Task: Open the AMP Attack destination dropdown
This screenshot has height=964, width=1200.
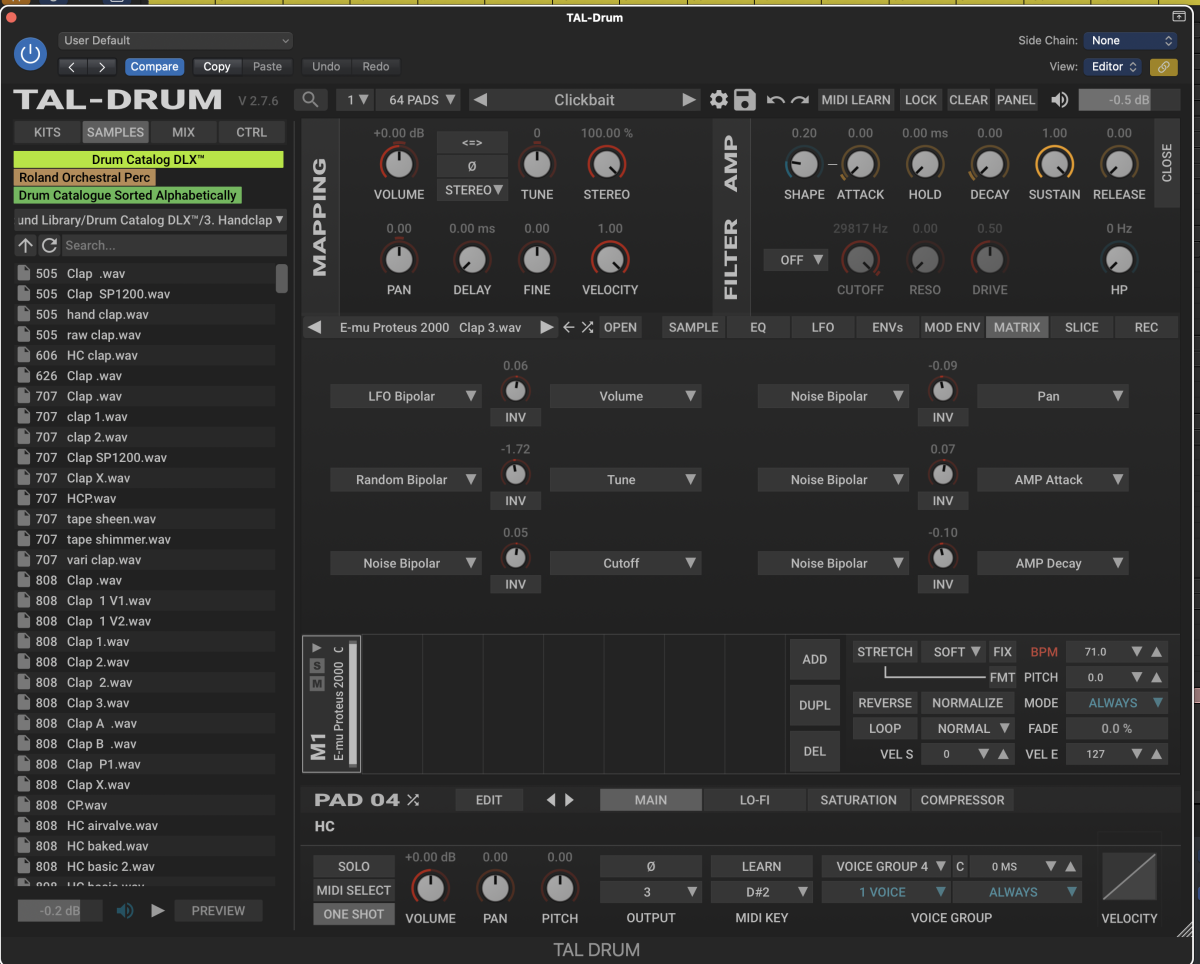Action: [x=1053, y=480]
